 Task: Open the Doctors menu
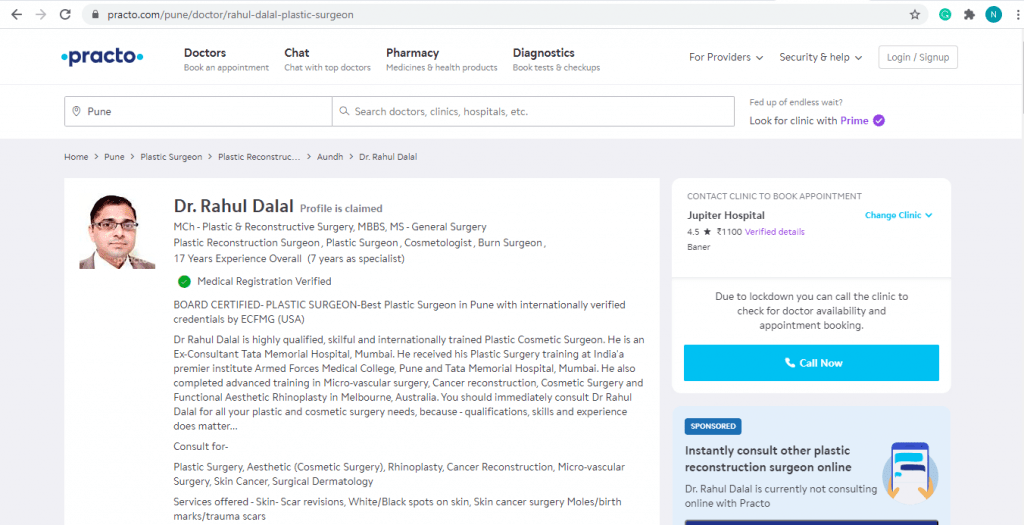point(205,53)
